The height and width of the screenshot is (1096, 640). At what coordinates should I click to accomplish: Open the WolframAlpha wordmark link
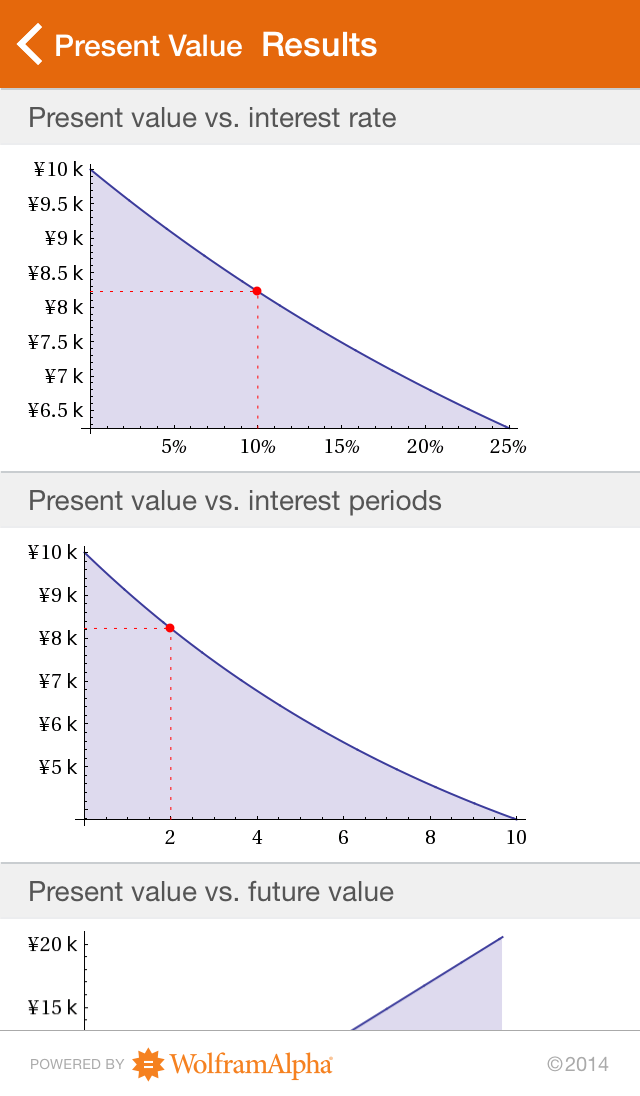pyautogui.click(x=250, y=1065)
